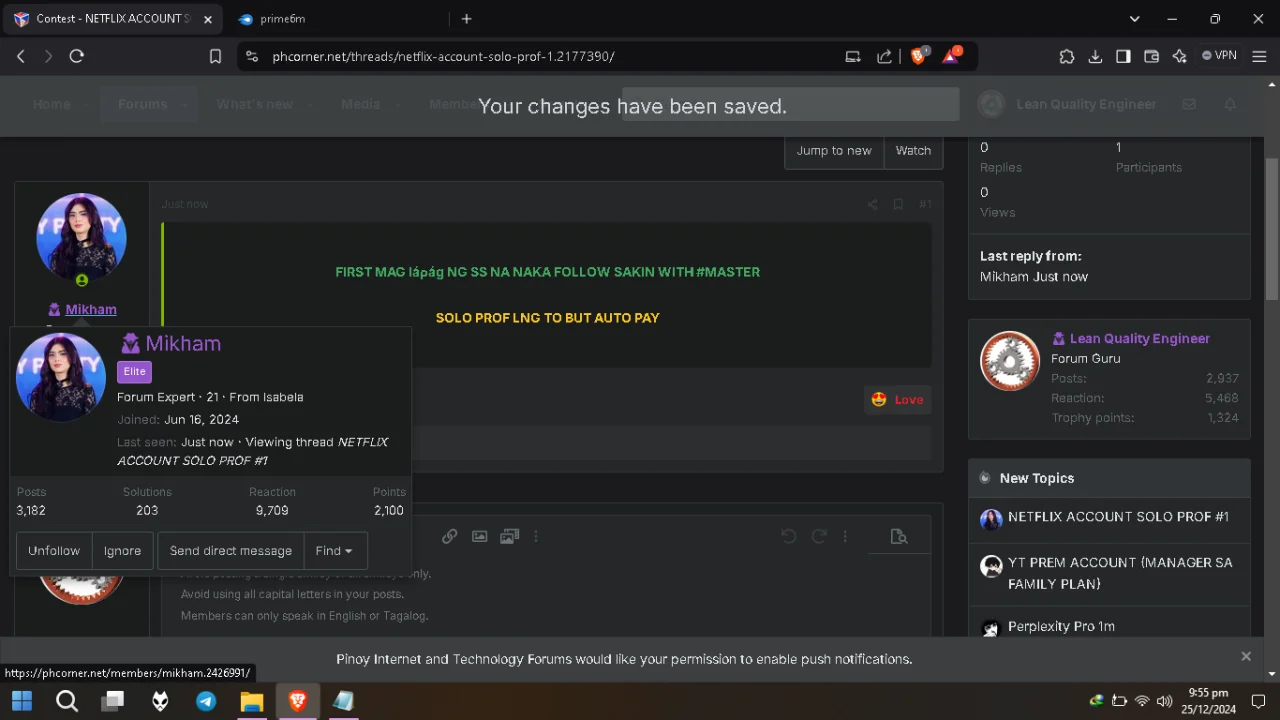This screenshot has width=1280, height=720.
Task: Open more editor options near redo
Action: click(845, 537)
